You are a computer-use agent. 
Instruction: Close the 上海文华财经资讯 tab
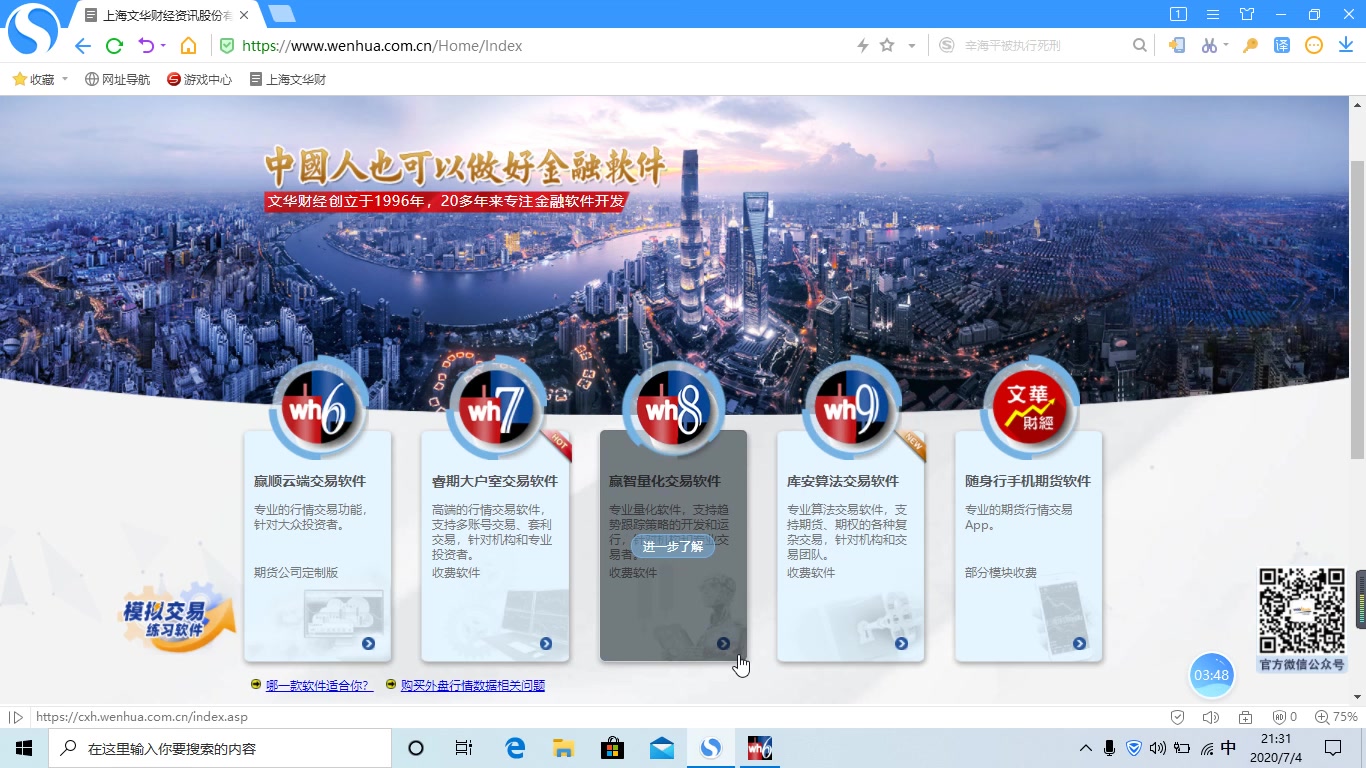[245, 15]
